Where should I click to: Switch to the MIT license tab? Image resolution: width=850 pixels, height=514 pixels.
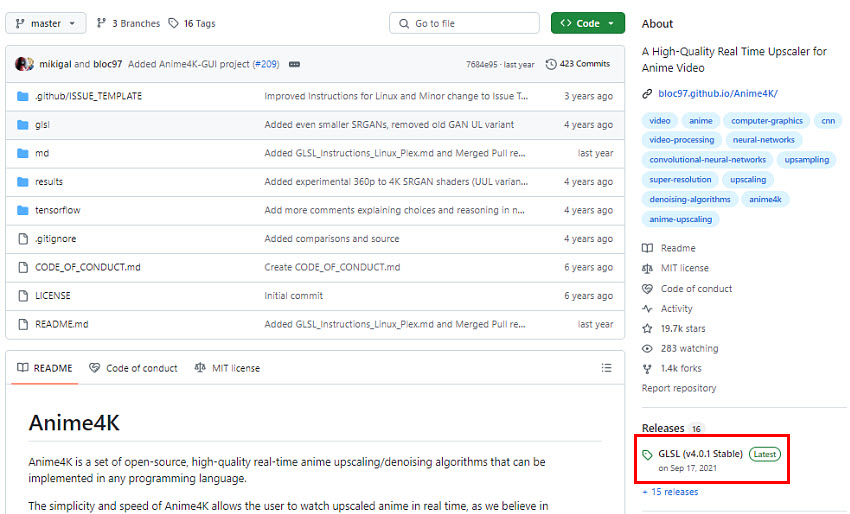[227, 368]
